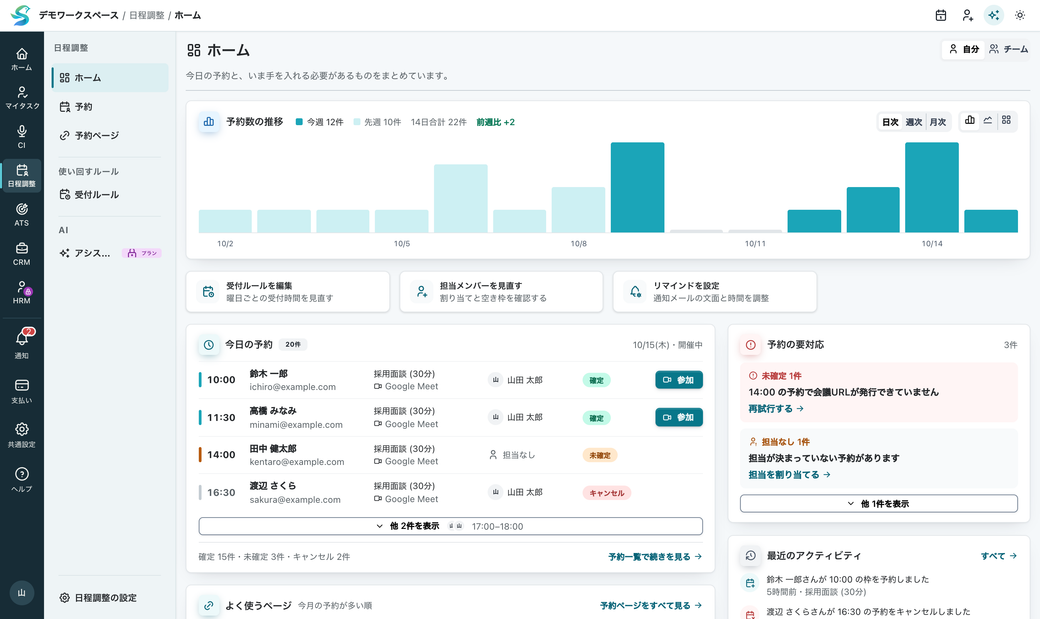Click the tallest 10/9 chart bar
The width and height of the screenshot is (1040, 619).
coord(637,187)
